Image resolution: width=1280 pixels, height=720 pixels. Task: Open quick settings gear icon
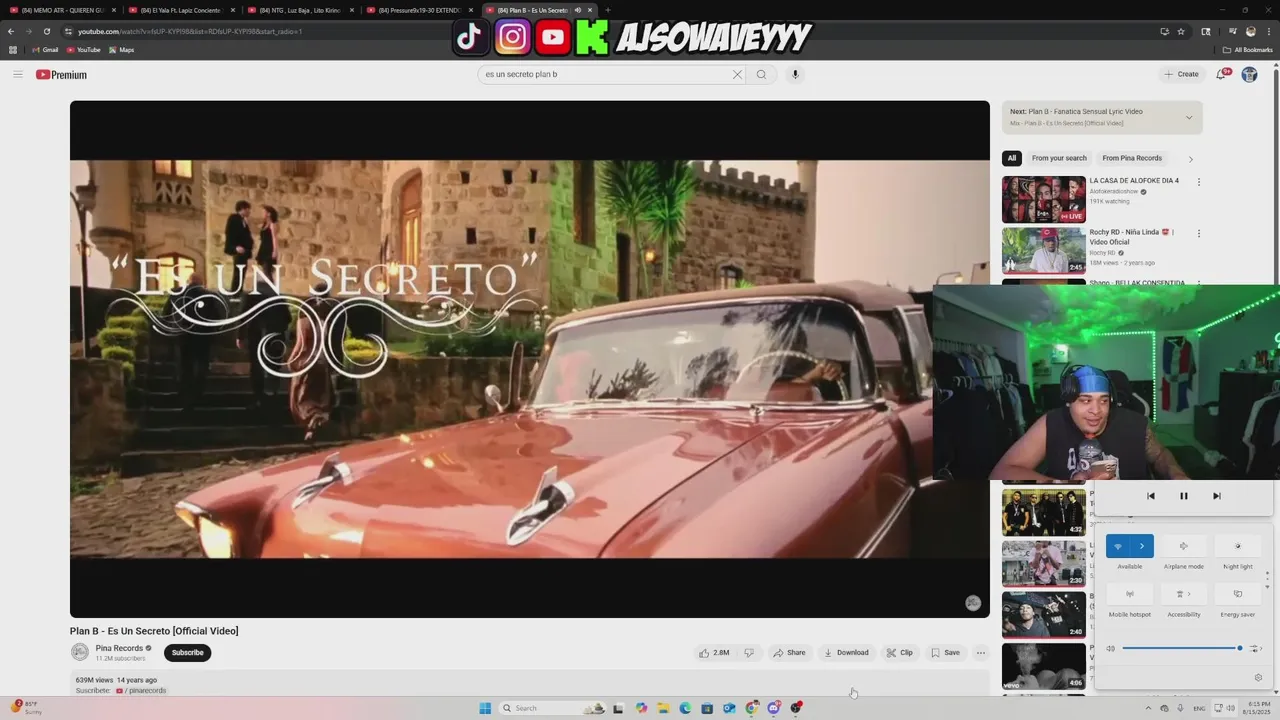[x=1258, y=677]
